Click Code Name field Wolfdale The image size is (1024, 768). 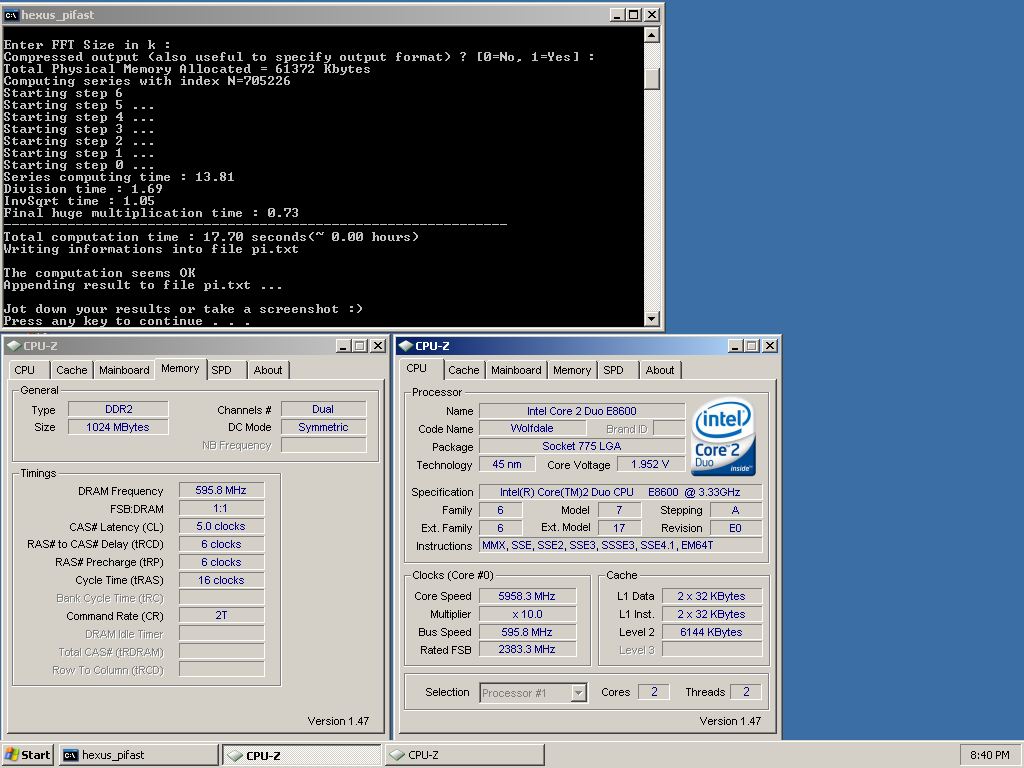pos(532,428)
